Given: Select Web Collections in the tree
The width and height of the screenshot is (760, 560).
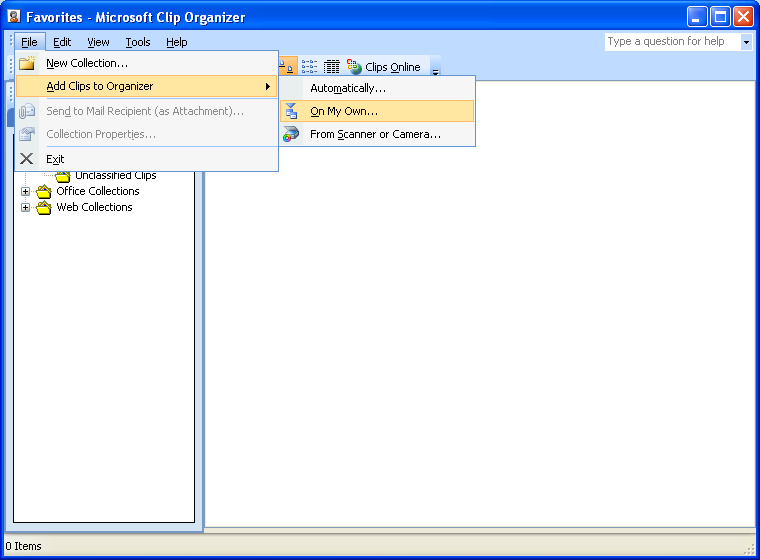Looking at the screenshot, I should click(x=95, y=207).
